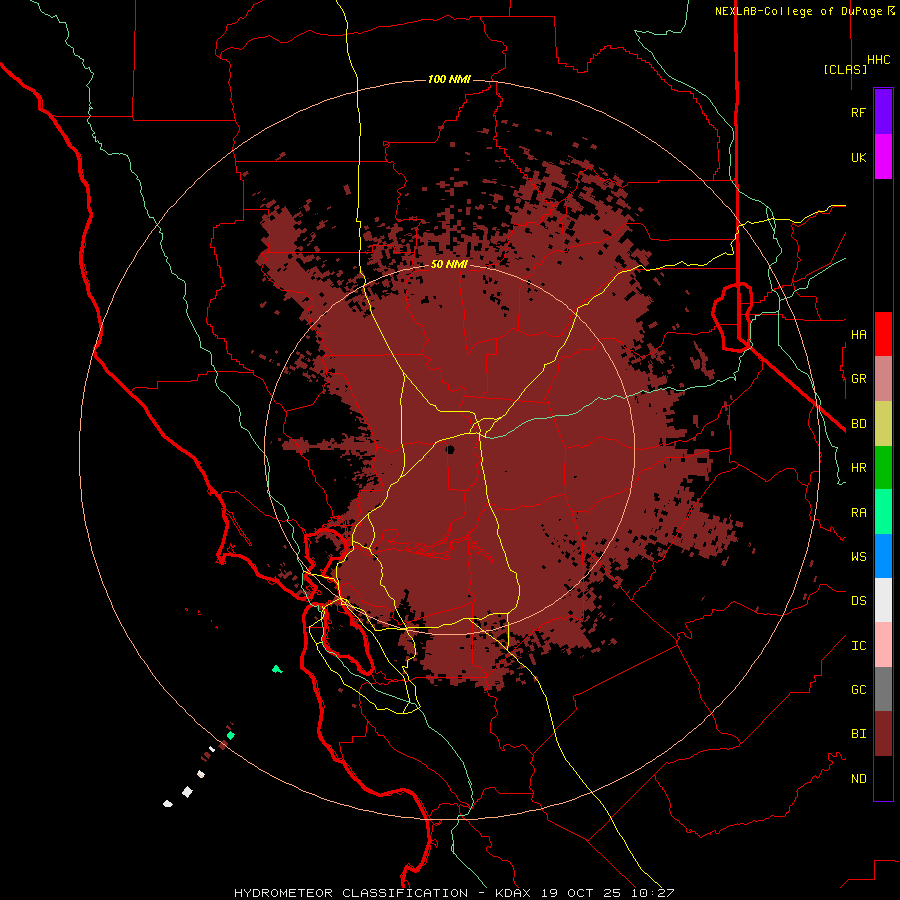This screenshot has width=900, height=900.
Task: Click the UK legend label
Action: pyautogui.click(x=858, y=157)
